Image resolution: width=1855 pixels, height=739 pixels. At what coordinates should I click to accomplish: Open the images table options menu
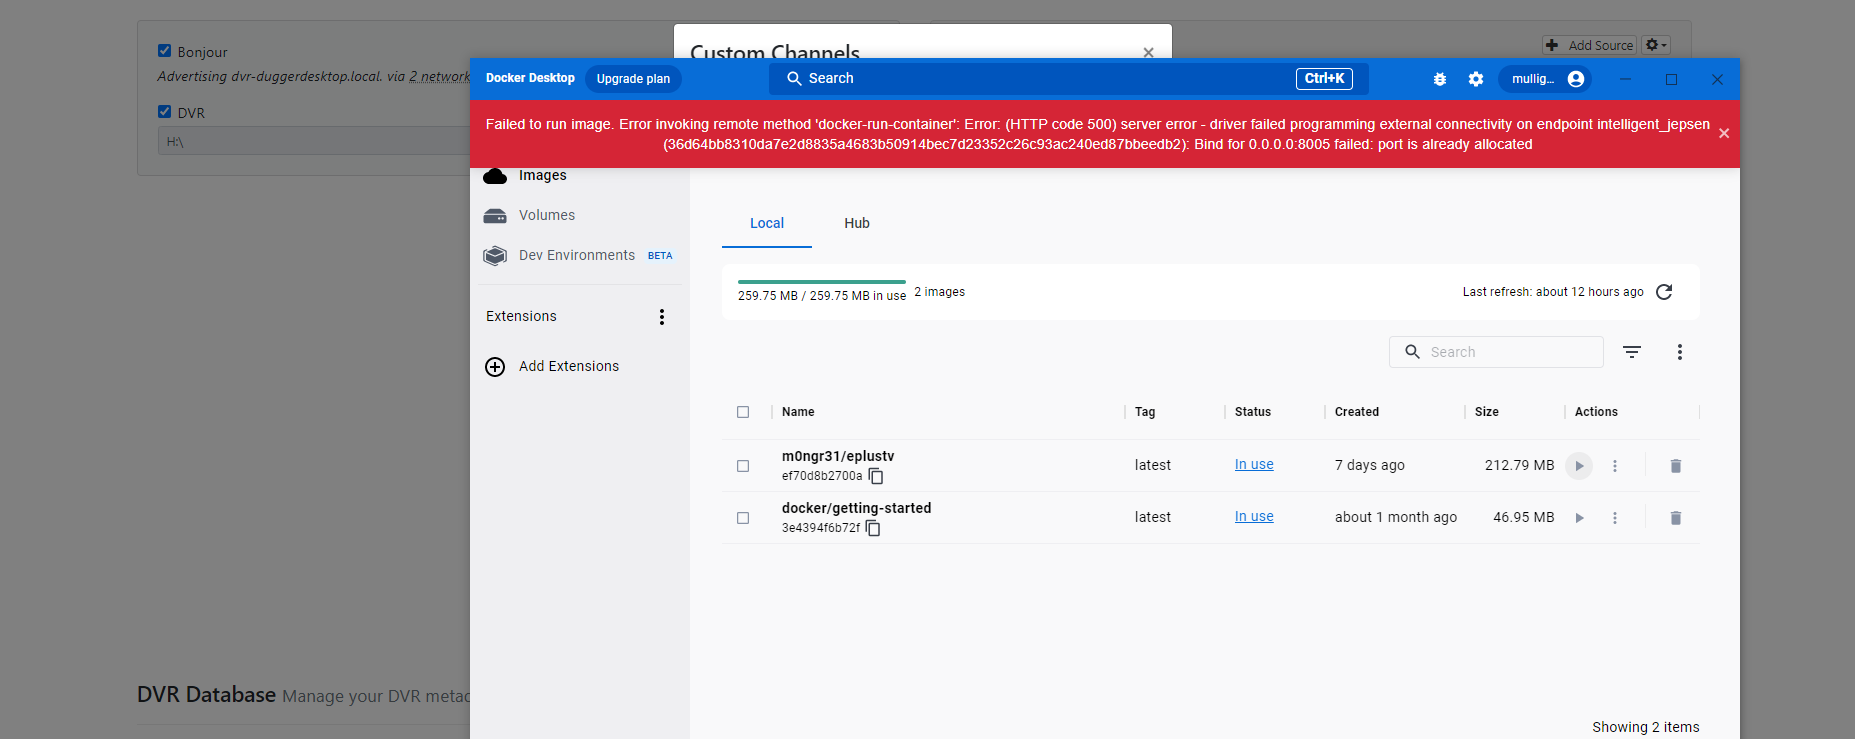pyautogui.click(x=1680, y=352)
